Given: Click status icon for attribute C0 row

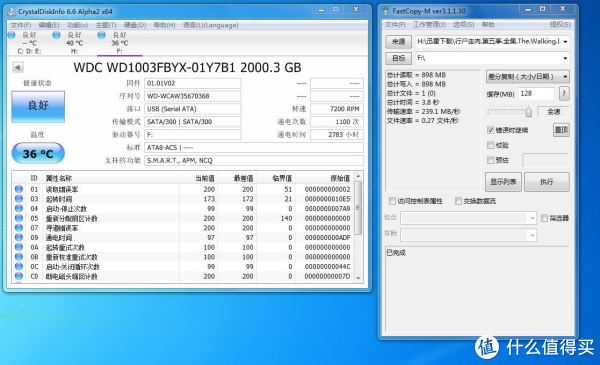Looking at the screenshot, I should point(19,276).
